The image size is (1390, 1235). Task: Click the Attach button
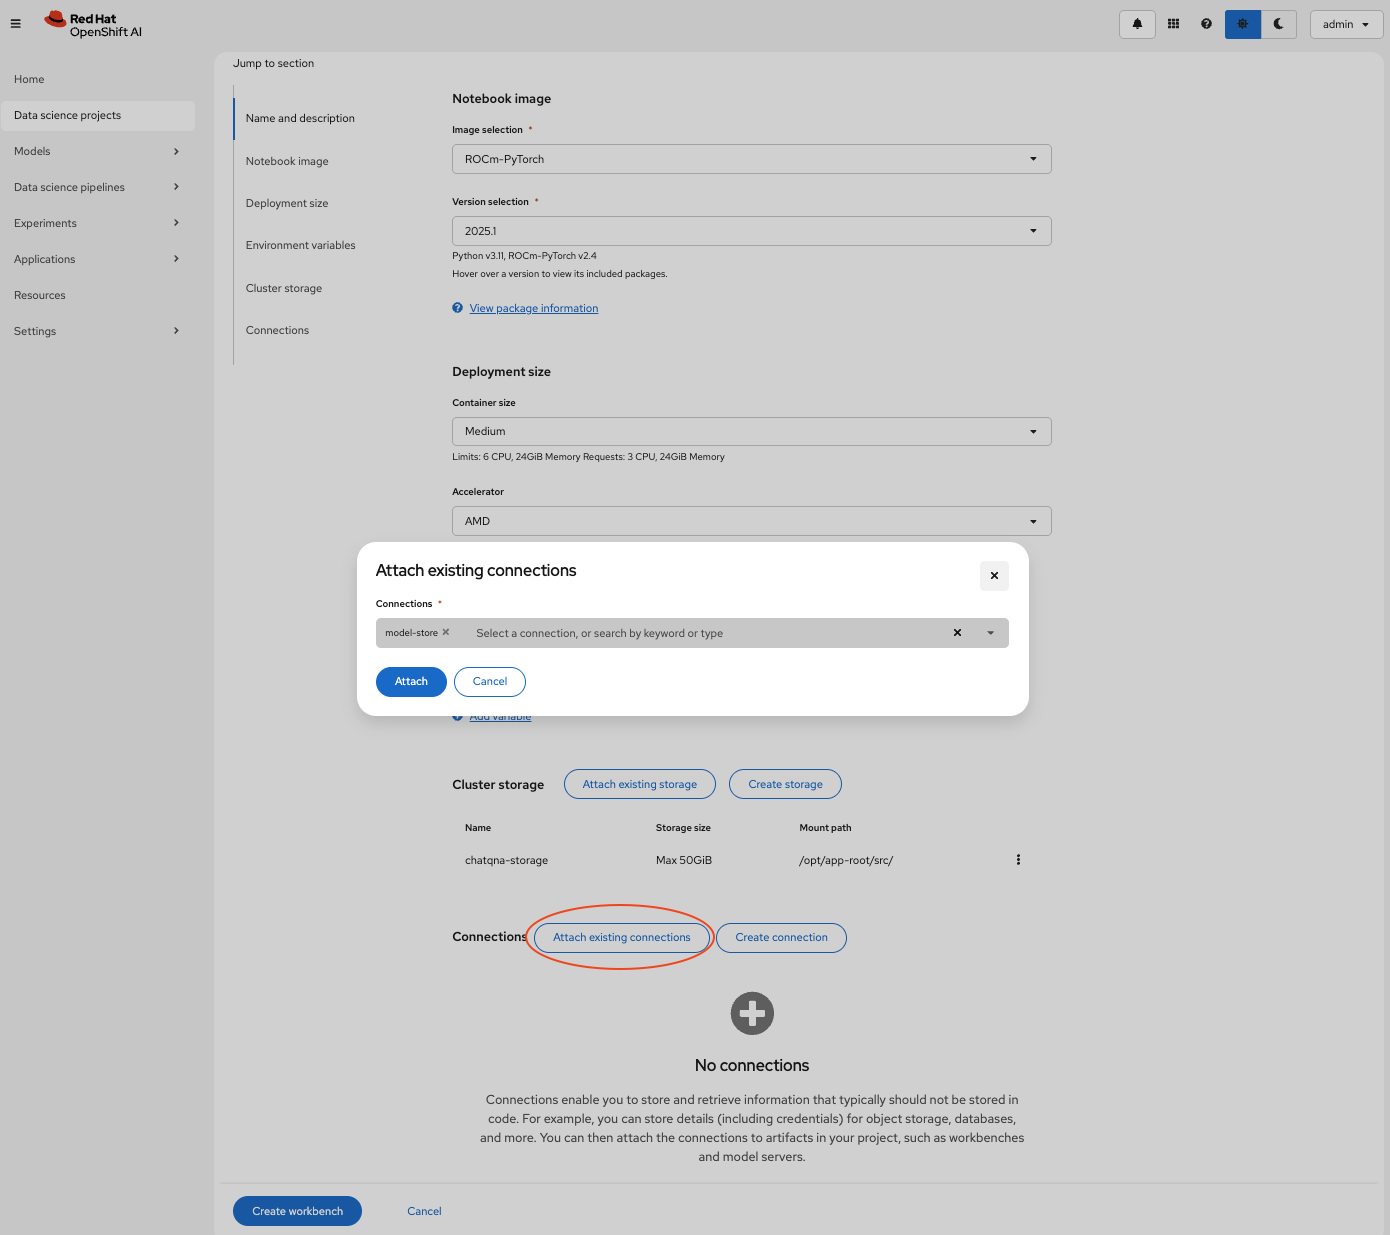coord(411,681)
